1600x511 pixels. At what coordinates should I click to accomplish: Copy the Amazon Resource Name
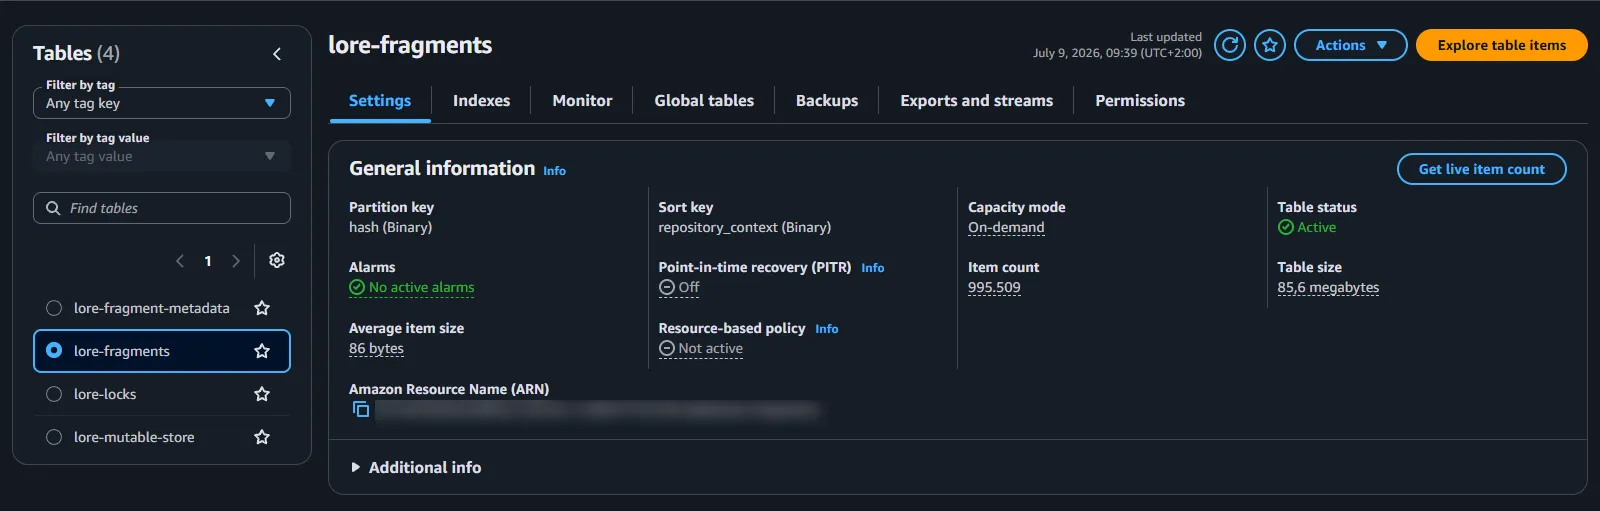(361, 409)
